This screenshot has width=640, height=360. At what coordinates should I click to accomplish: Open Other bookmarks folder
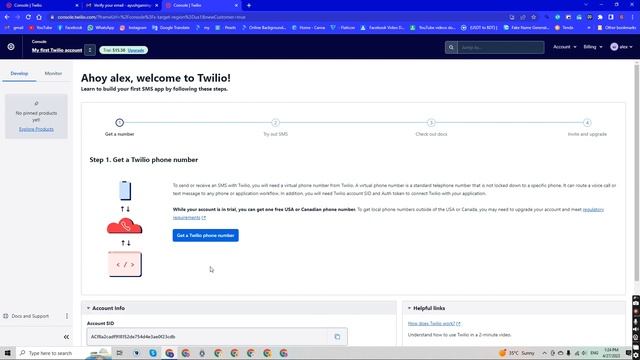(616, 28)
